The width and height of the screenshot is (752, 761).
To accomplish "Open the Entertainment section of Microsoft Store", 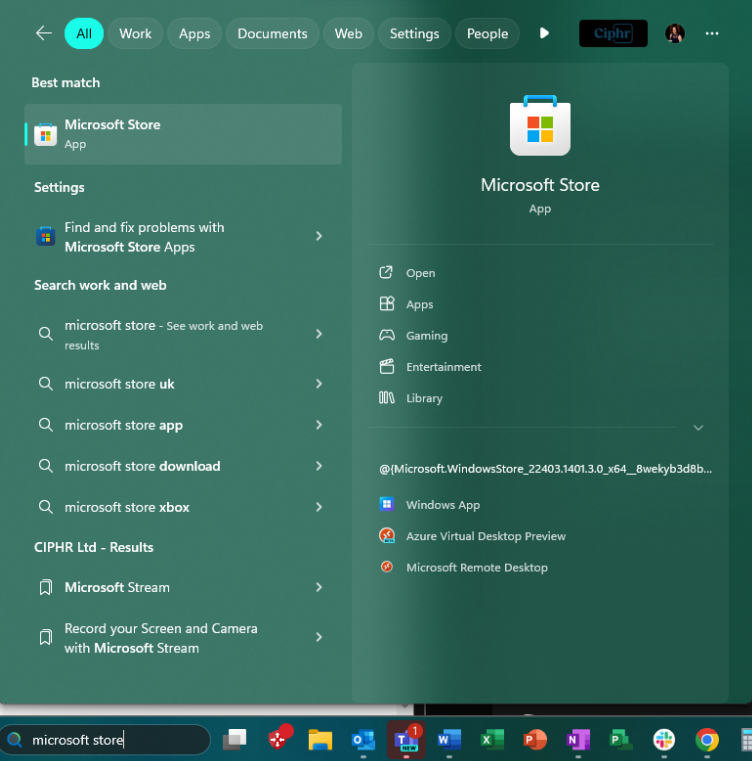I will 444,367.
